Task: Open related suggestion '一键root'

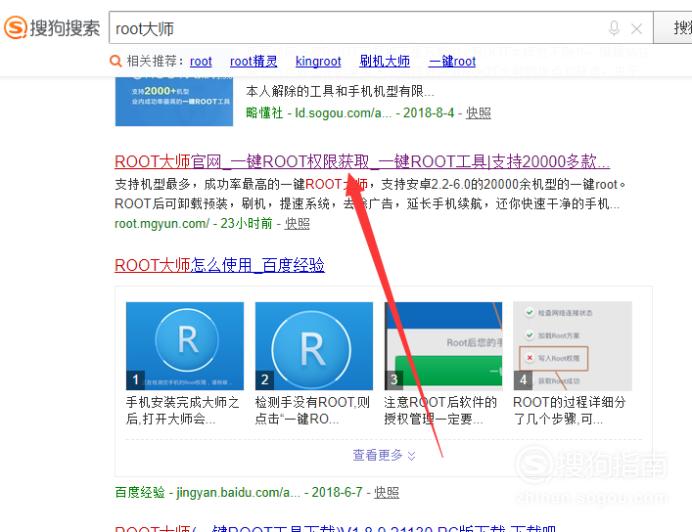Action: [452, 61]
